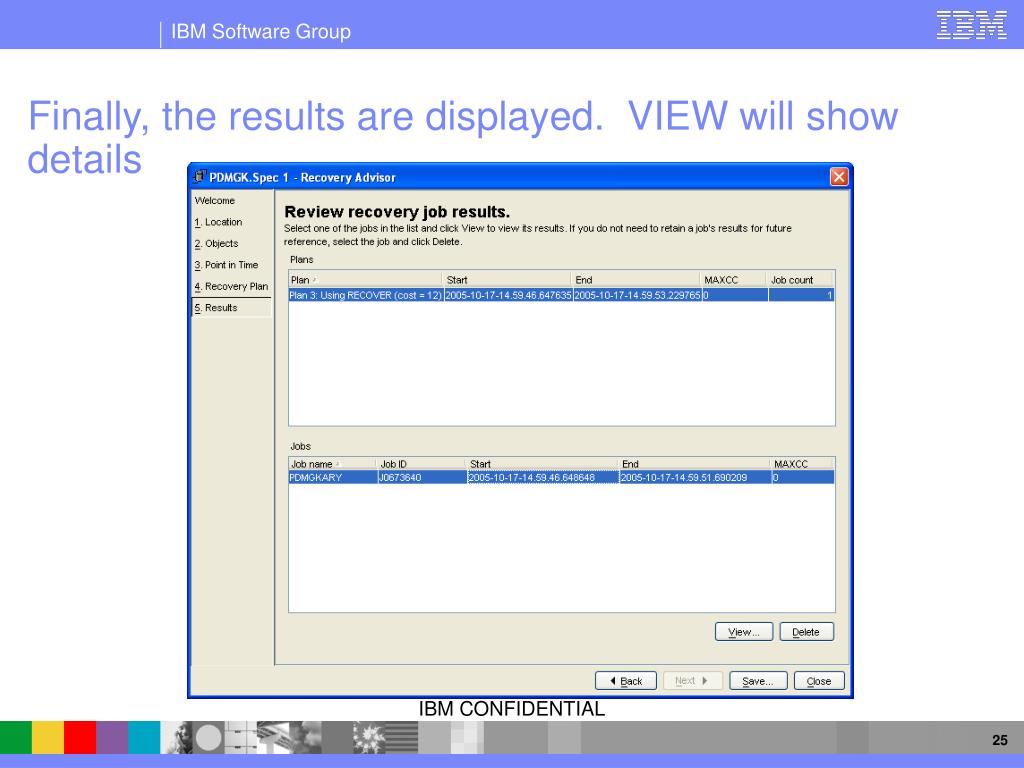Click job end time 2005-10-17-14.59.51.690209
Viewport: 1024px width, 768px height.
(x=696, y=477)
